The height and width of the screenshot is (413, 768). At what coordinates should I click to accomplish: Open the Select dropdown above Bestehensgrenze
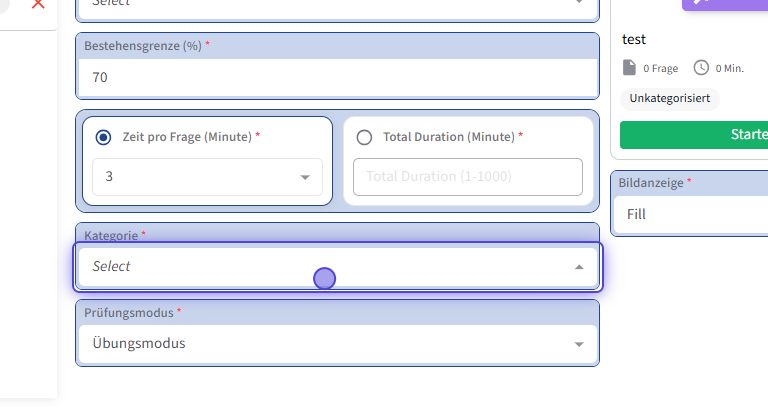tap(337, 4)
